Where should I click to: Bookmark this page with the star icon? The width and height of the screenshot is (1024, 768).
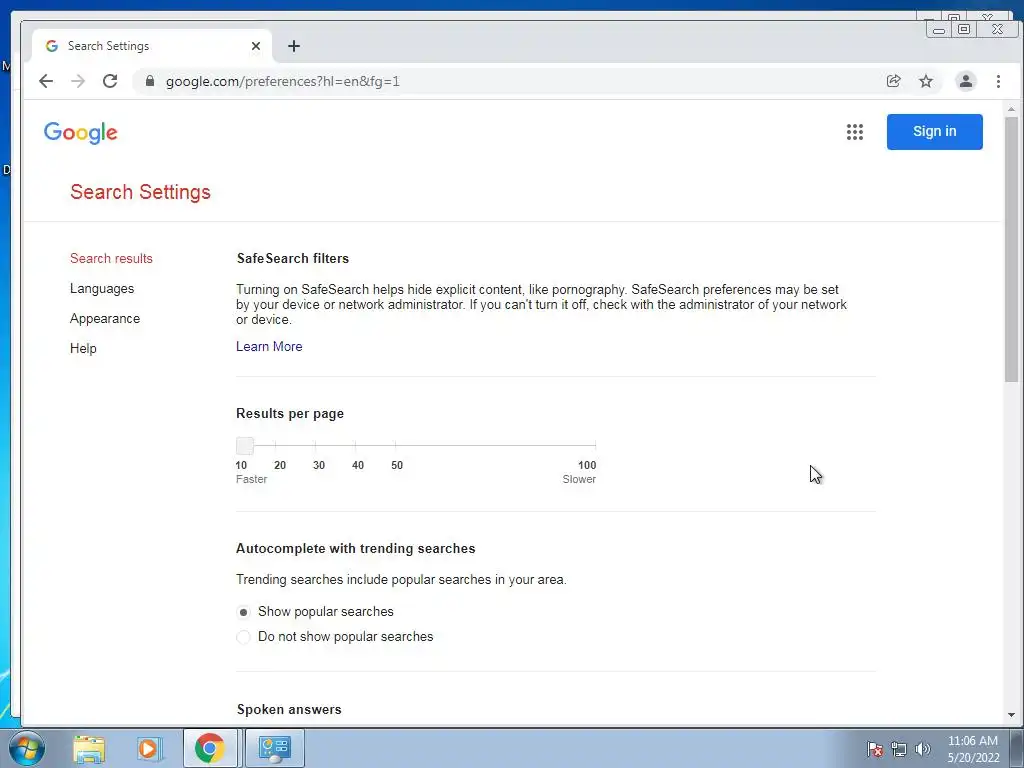pos(925,81)
